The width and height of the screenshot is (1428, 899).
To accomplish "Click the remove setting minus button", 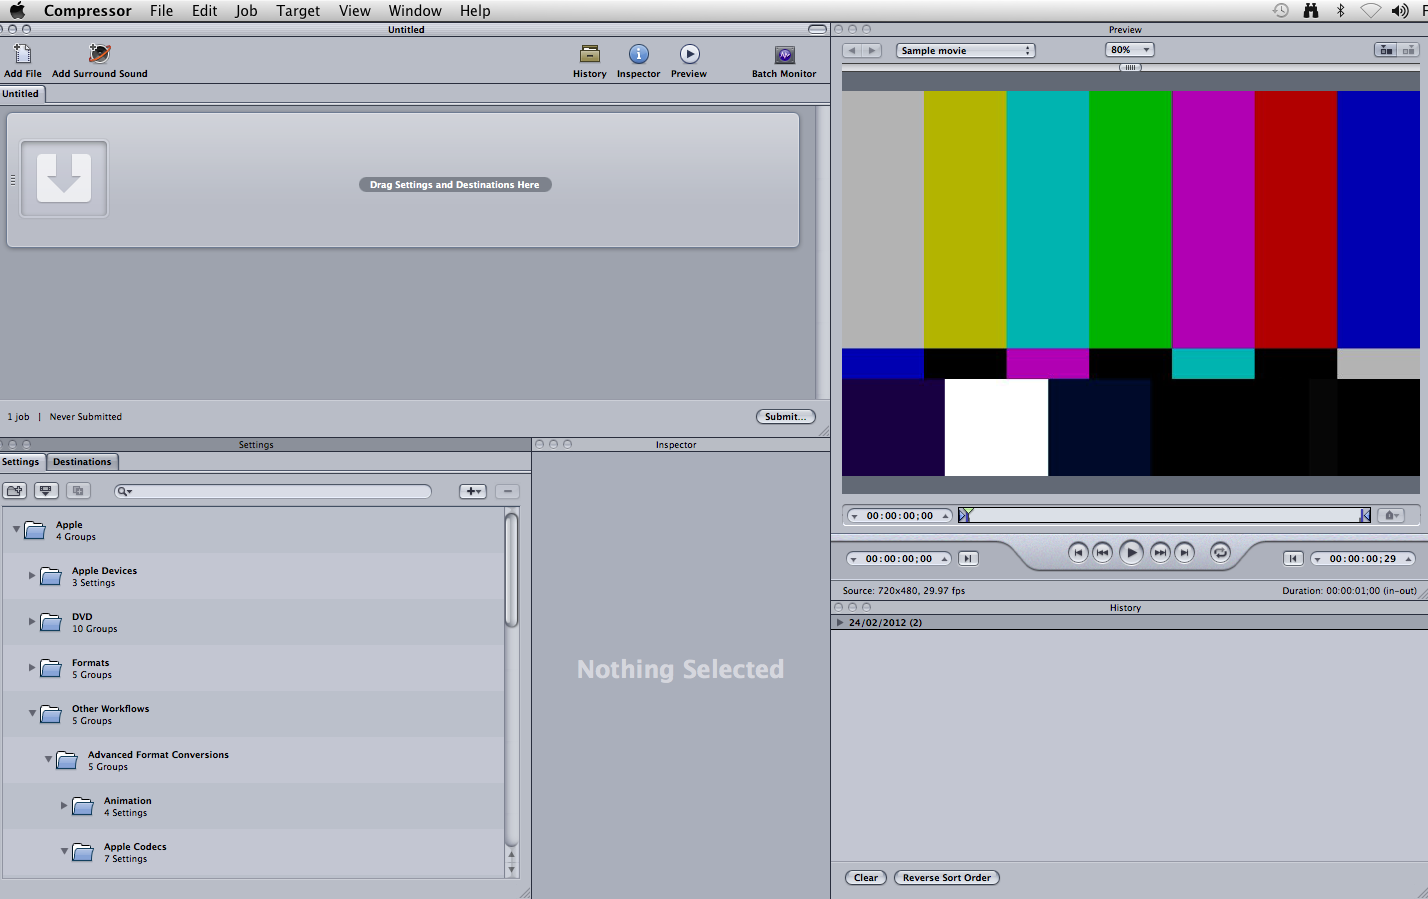I will click(507, 491).
